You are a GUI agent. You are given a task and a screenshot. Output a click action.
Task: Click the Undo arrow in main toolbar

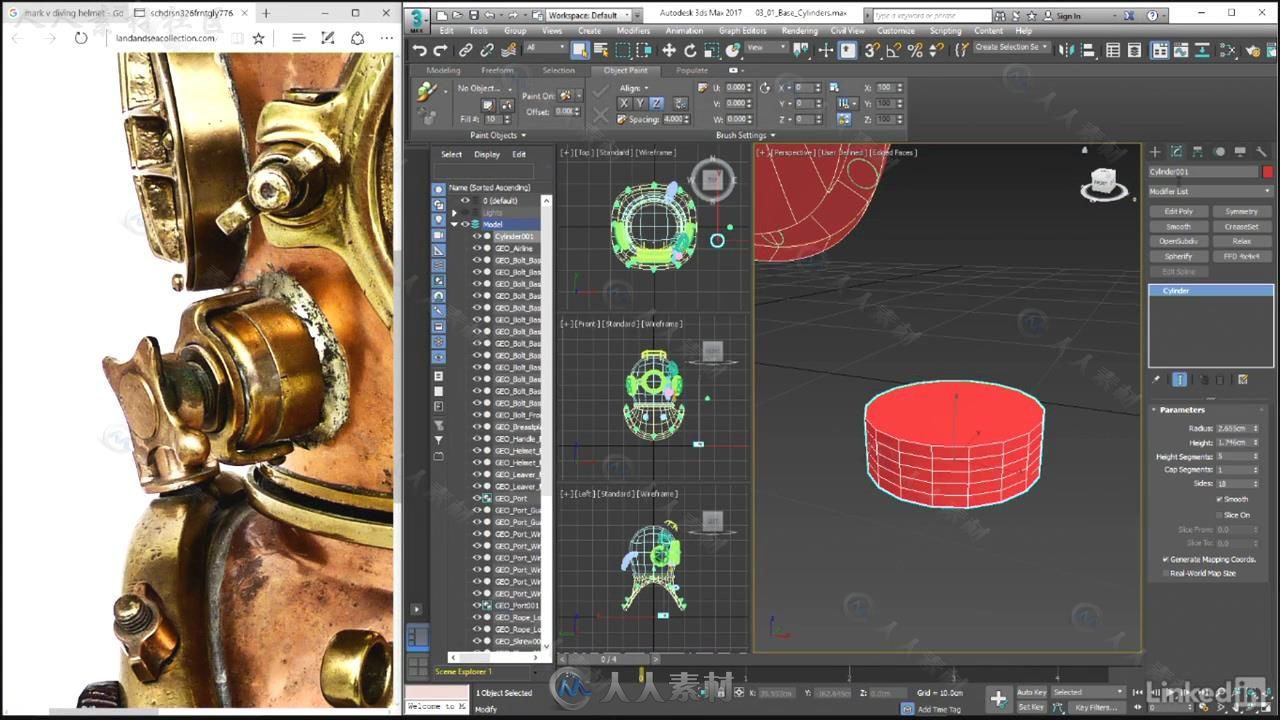420,50
